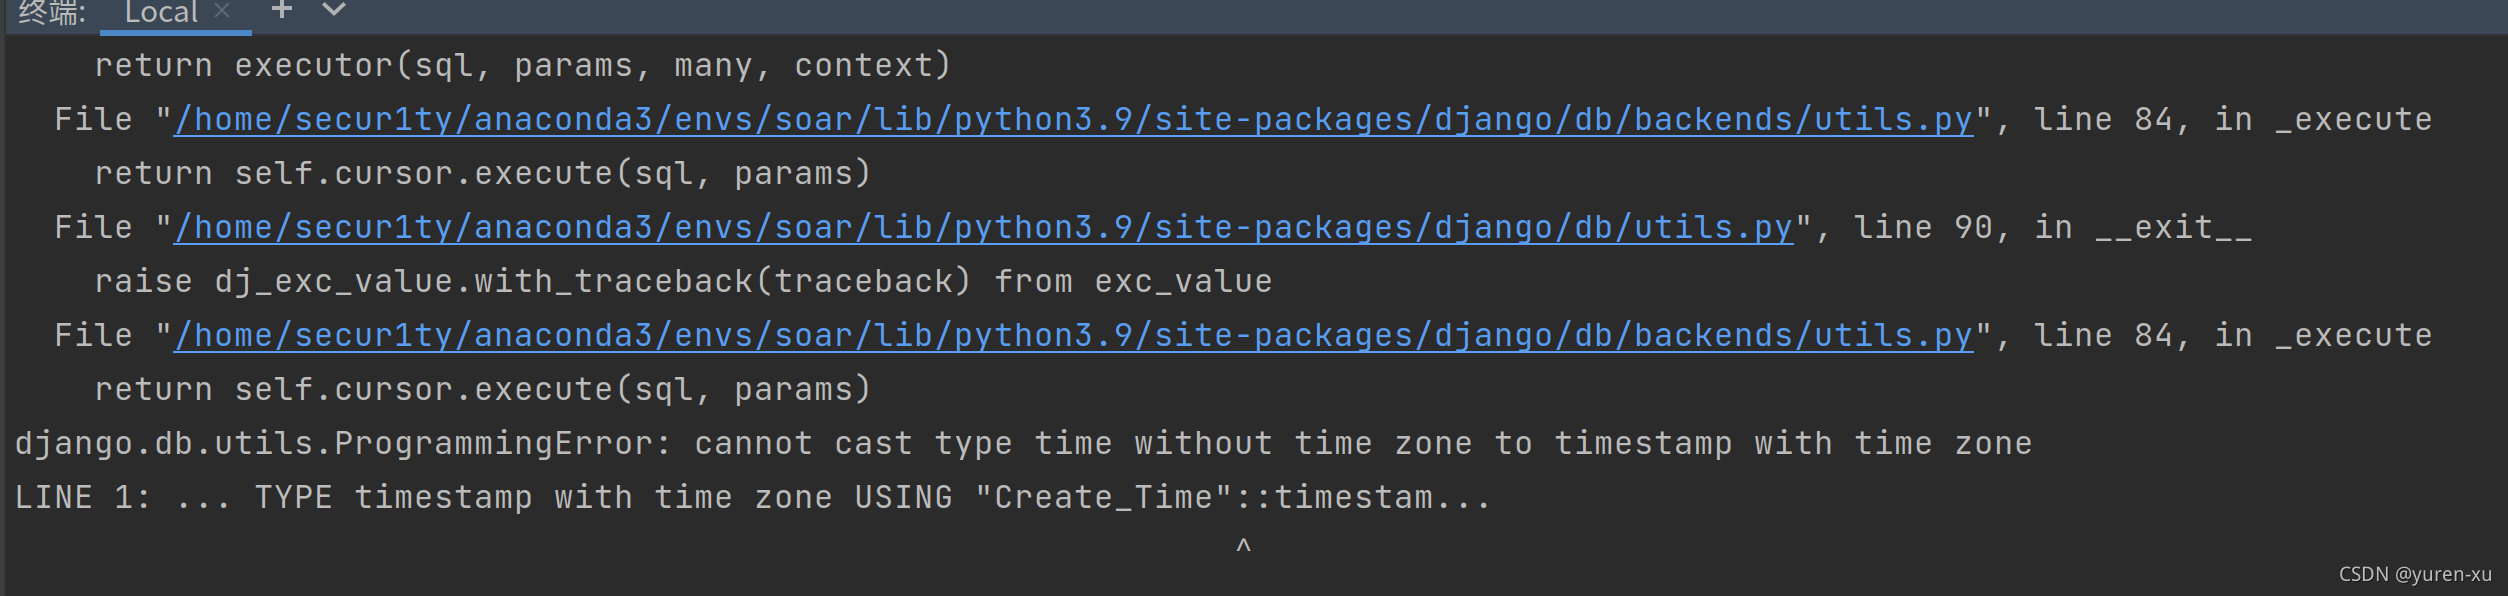2508x596 pixels.
Task: Open the django/db/utils.py link at line 90
Action: [x=983, y=226]
